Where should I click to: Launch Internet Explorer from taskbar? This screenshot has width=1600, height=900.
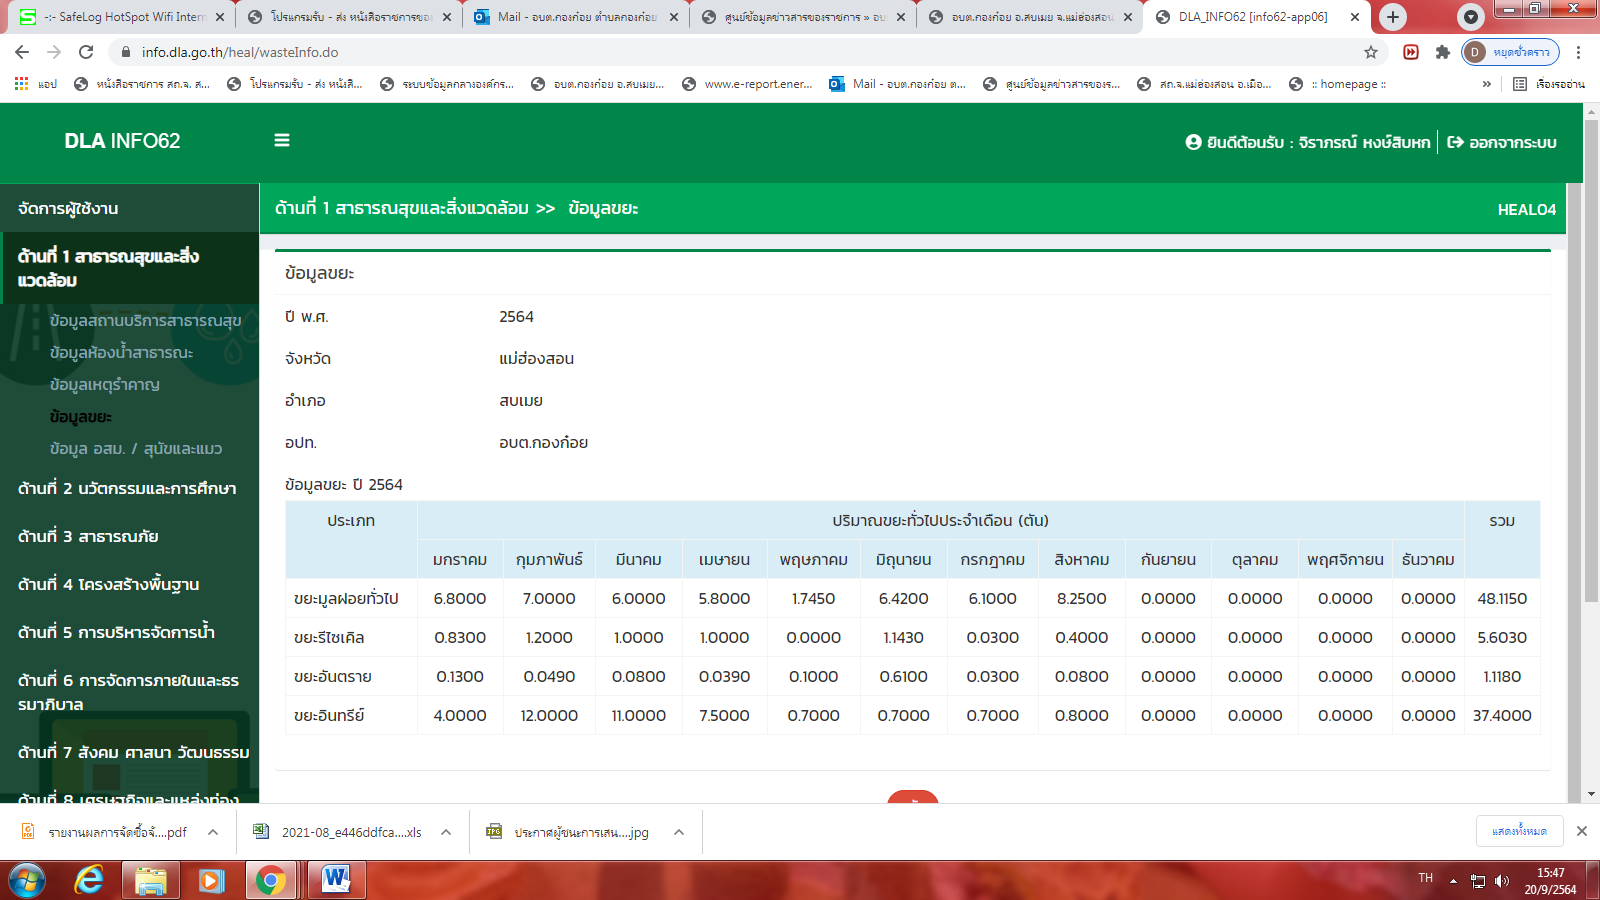[90, 880]
